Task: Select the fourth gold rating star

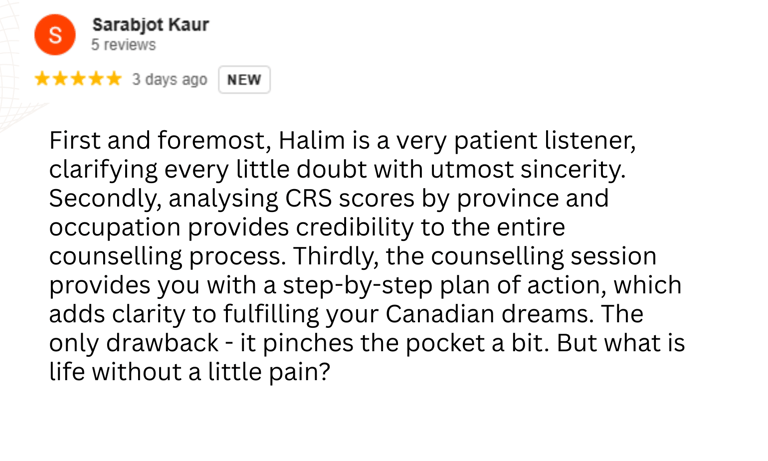Action: [x=96, y=79]
